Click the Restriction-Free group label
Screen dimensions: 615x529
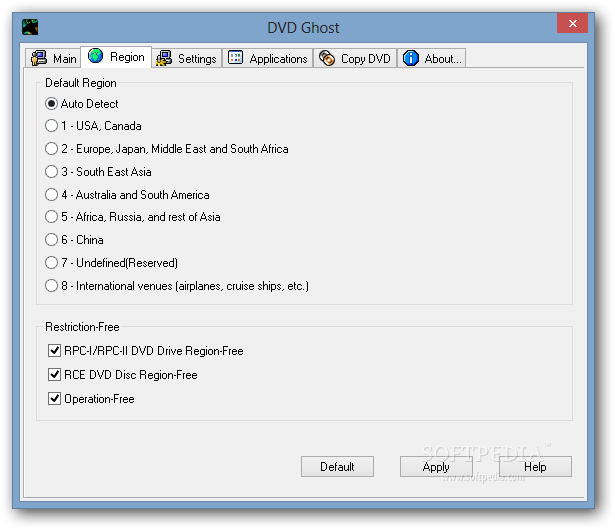click(82, 327)
